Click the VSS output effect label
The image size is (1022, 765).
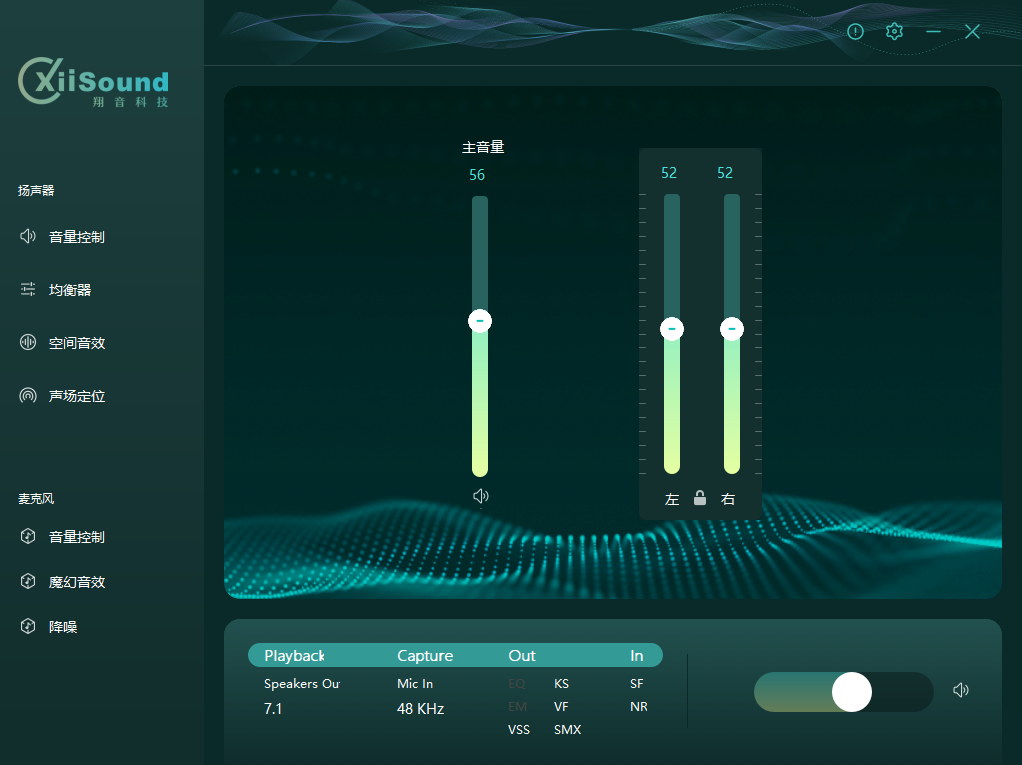pos(519,730)
